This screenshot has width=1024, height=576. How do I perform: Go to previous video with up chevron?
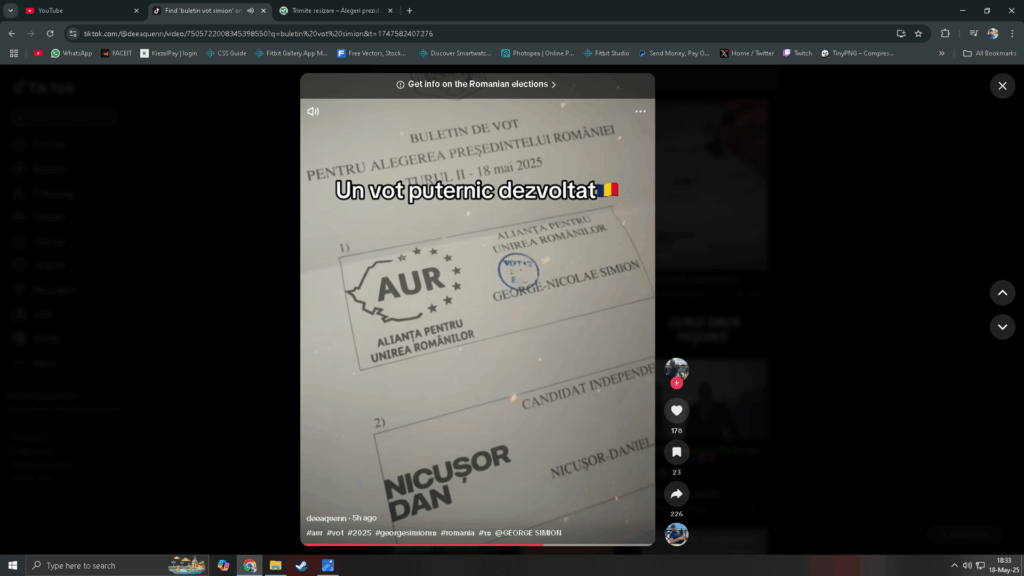pos(1002,293)
